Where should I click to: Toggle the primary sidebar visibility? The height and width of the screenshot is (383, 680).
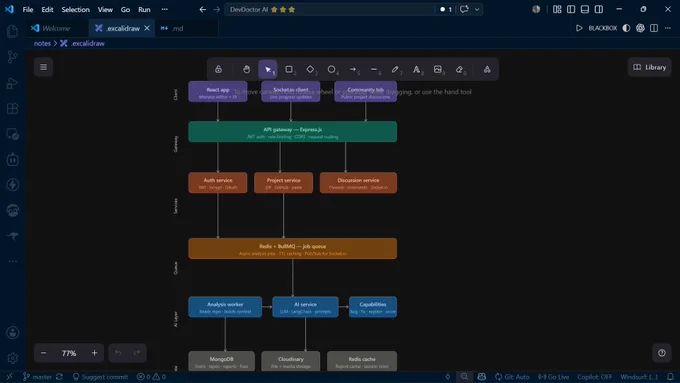571,10
